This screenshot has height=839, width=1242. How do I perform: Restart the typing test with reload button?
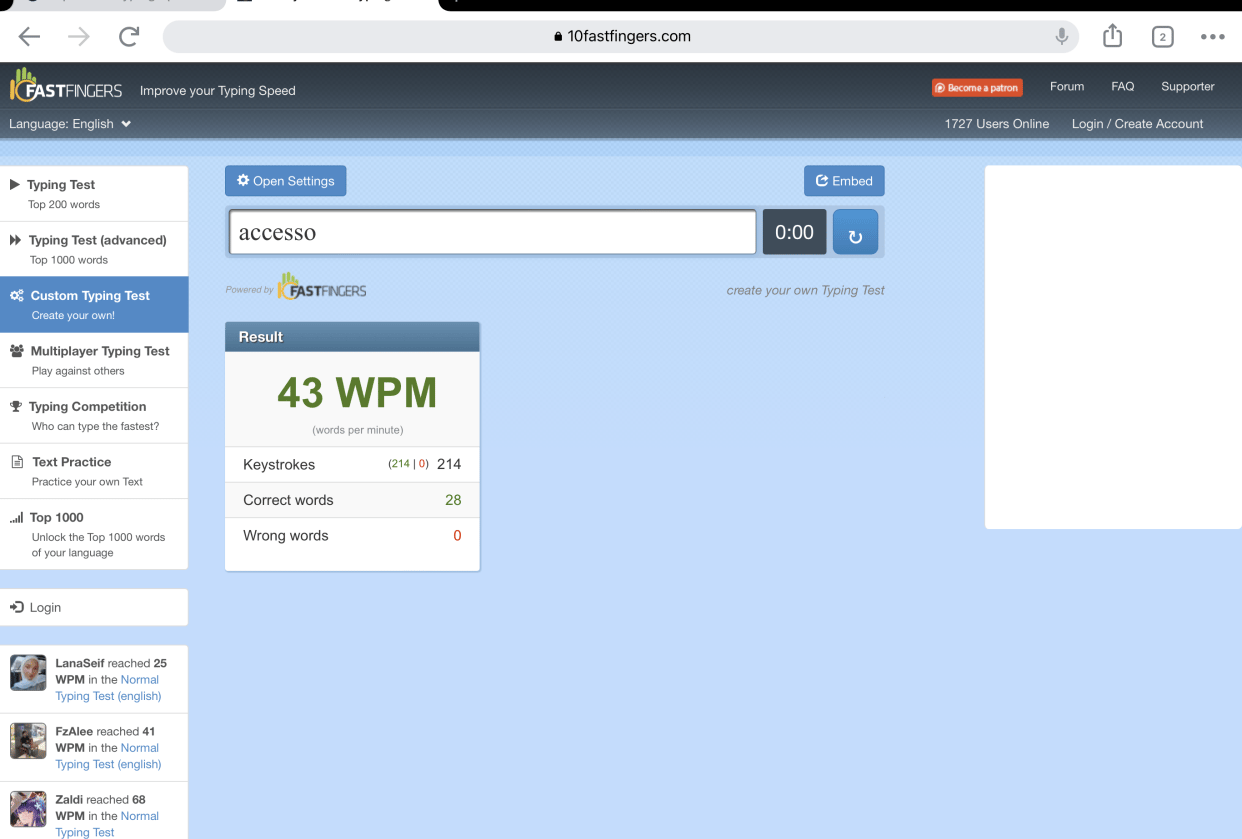[x=855, y=233]
